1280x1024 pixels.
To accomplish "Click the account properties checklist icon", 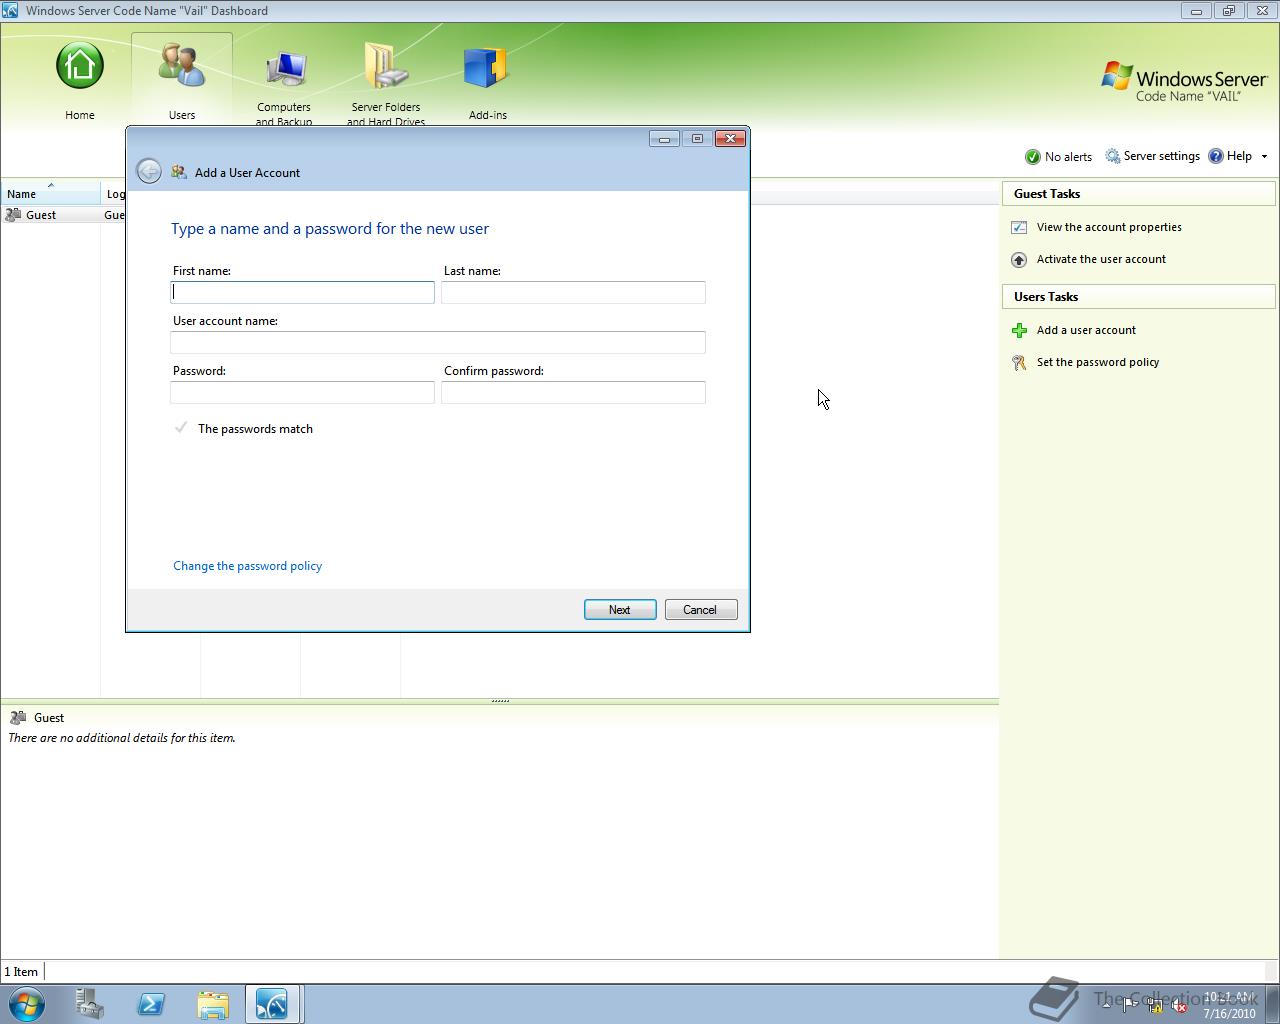I will tap(1019, 228).
